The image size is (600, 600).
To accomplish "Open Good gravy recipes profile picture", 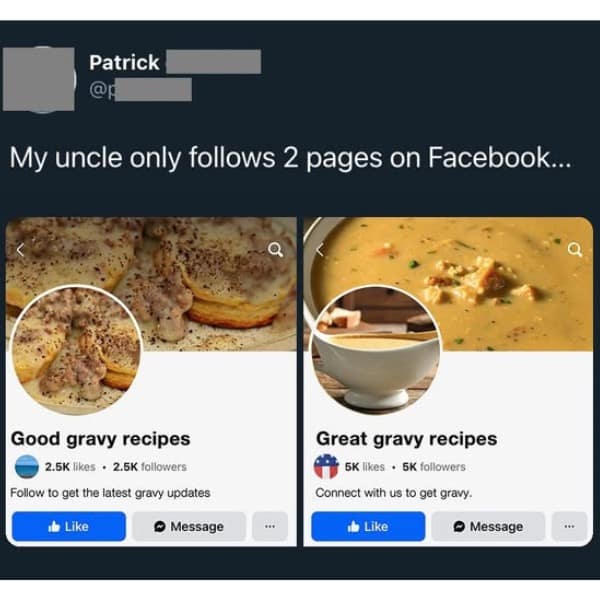I will click(x=77, y=350).
